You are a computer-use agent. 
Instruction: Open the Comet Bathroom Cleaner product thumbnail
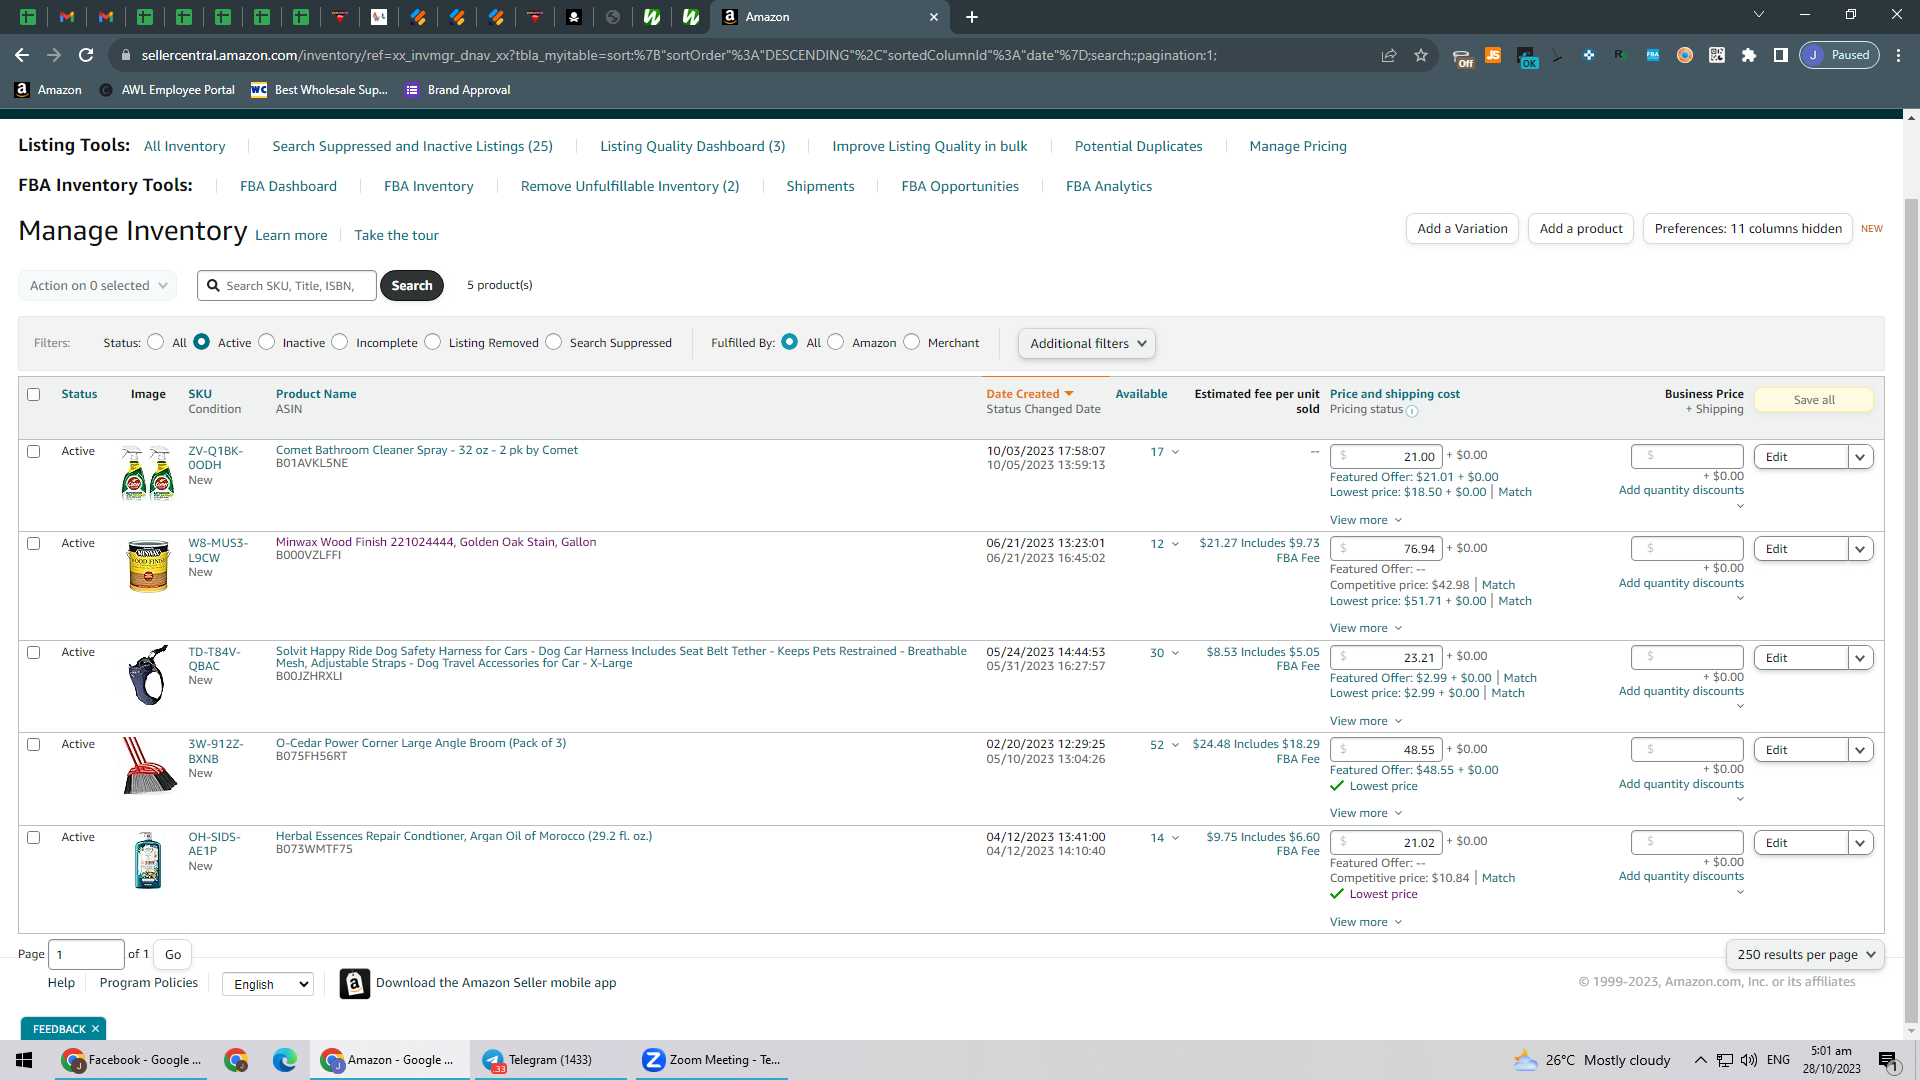(148, 473)
